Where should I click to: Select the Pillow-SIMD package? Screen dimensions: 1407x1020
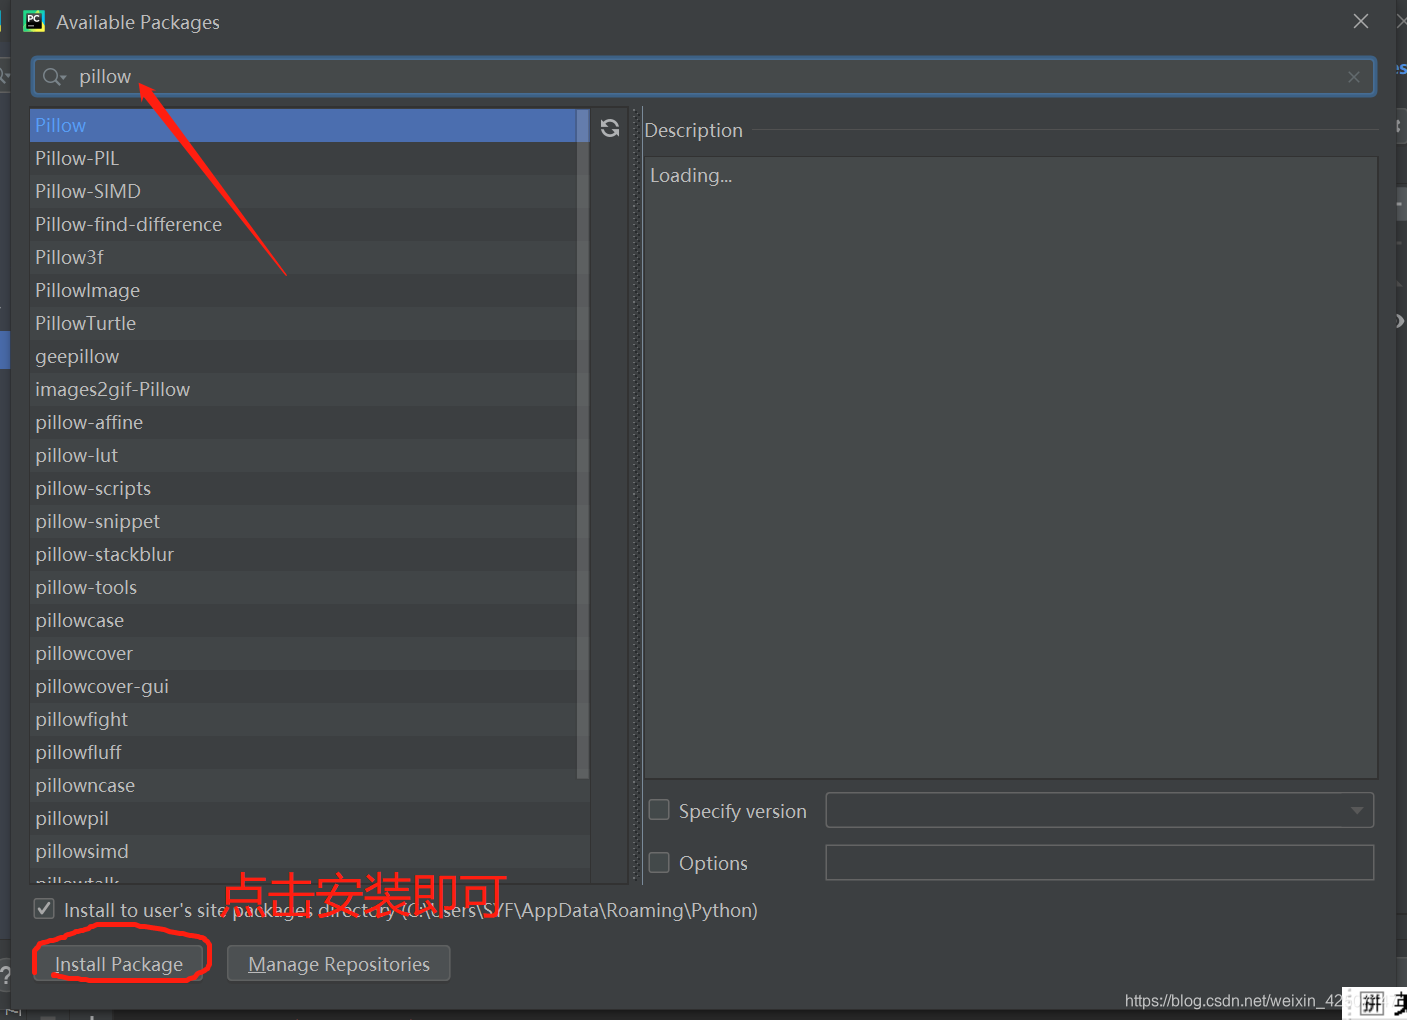(304, 191)
